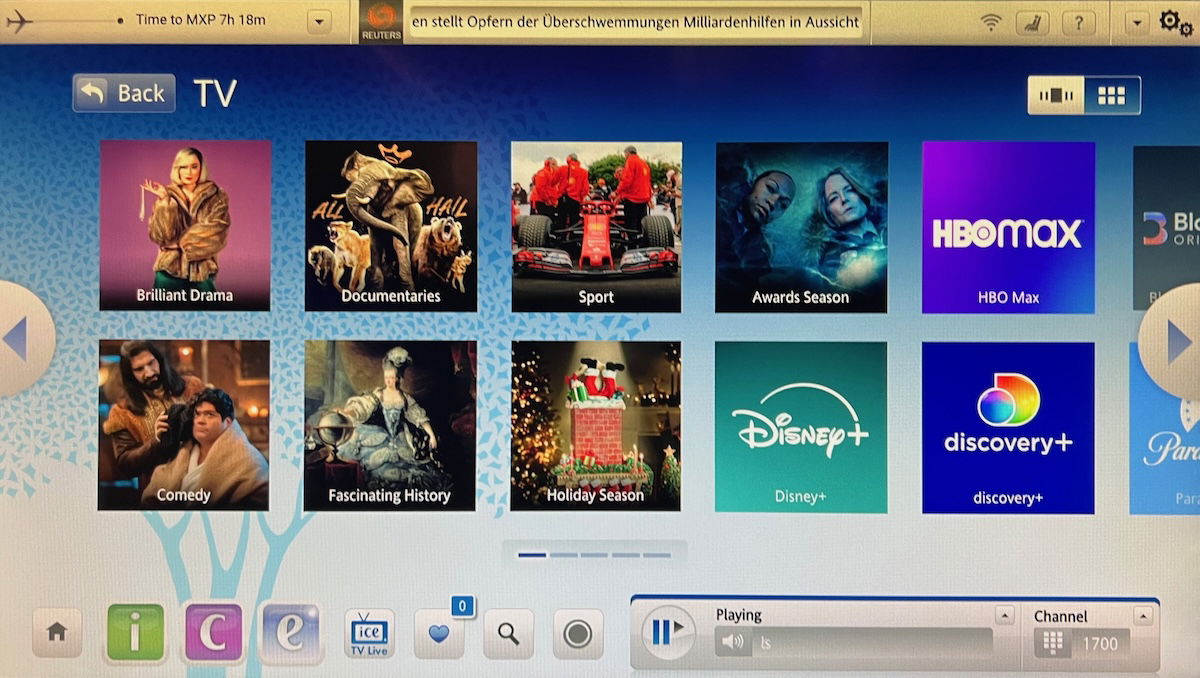Go back with the Back button
The height and width of the screenshot is (678, 1200).
point(124,93)
